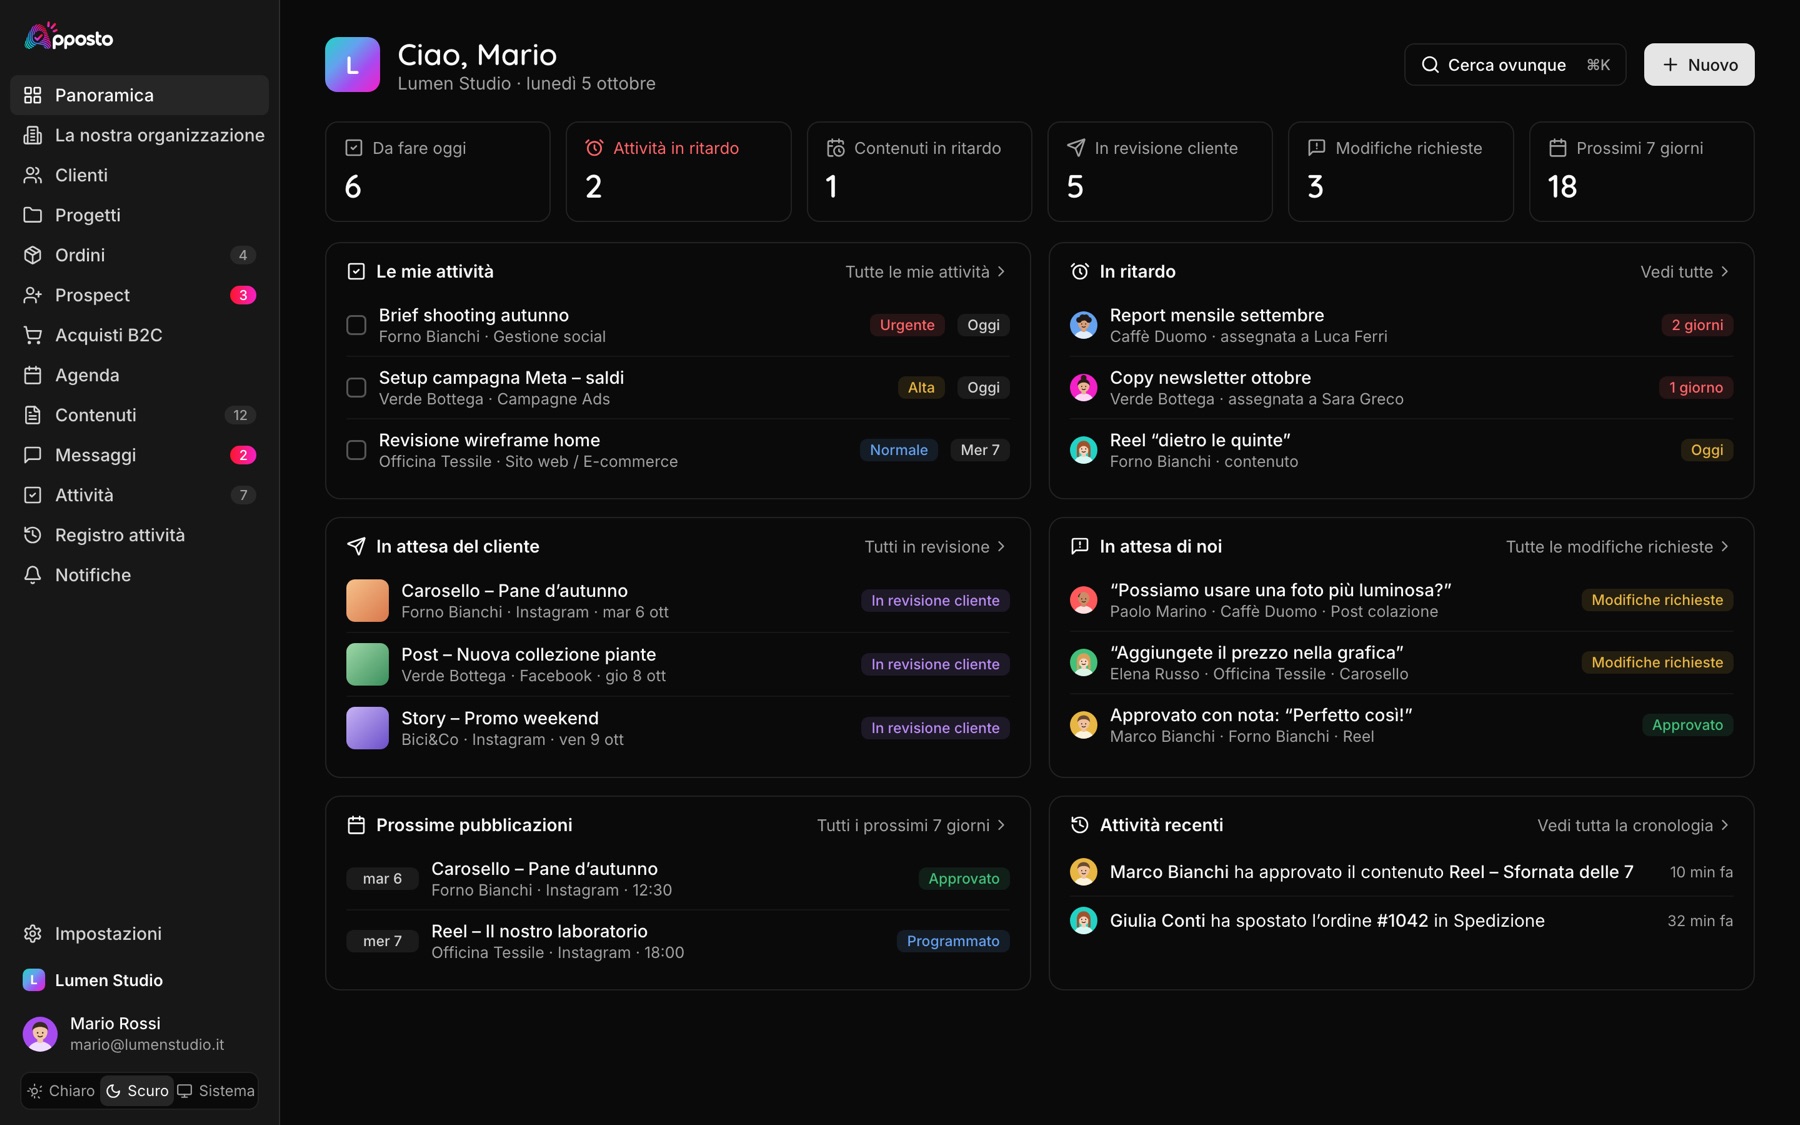Open Vedi tutta la cronologia
Viewport: 1800px width, 1125px height.
(x=1634, y=825)
